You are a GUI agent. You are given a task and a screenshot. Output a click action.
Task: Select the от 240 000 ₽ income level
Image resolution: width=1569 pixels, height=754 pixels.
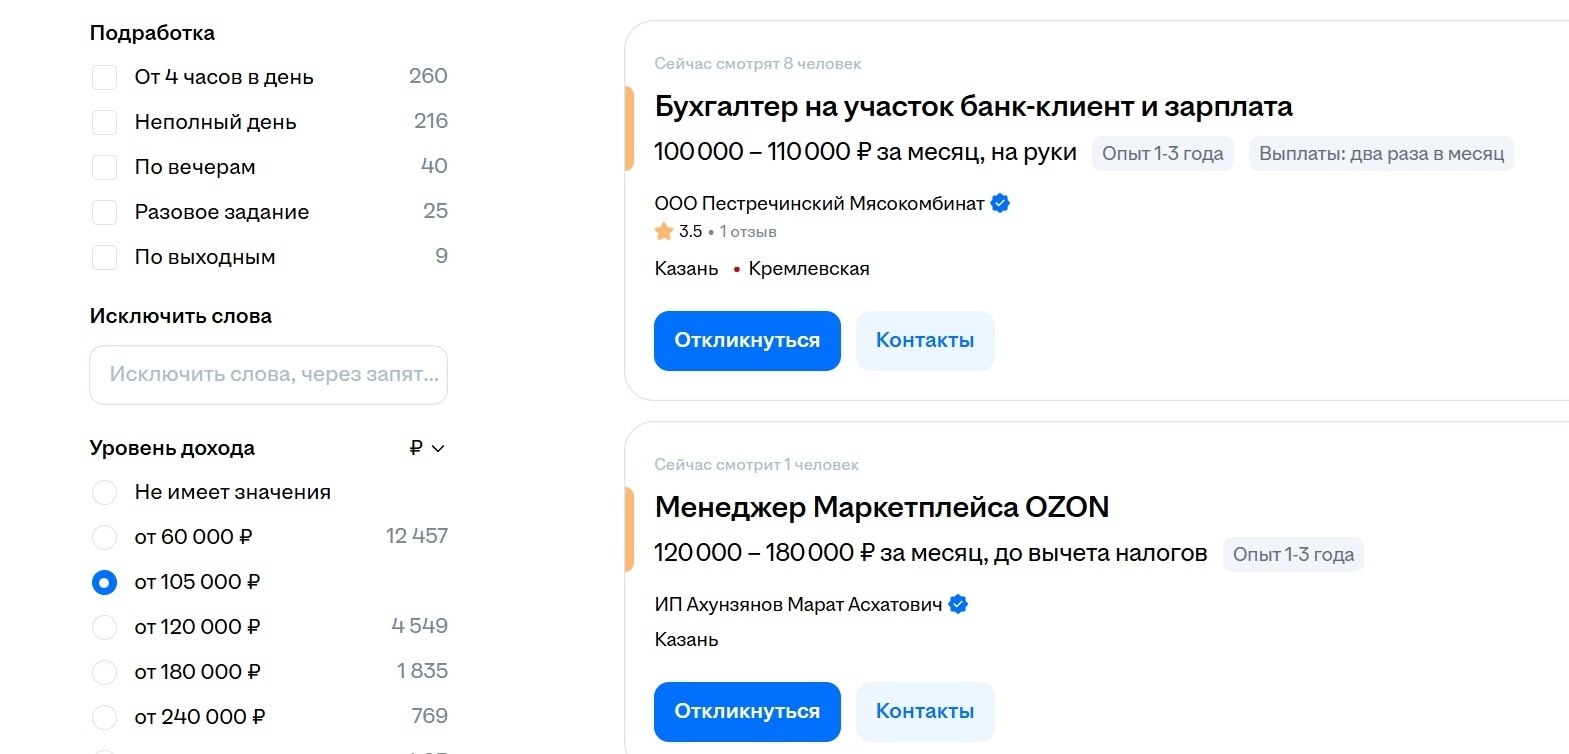(x=104, y=717)
